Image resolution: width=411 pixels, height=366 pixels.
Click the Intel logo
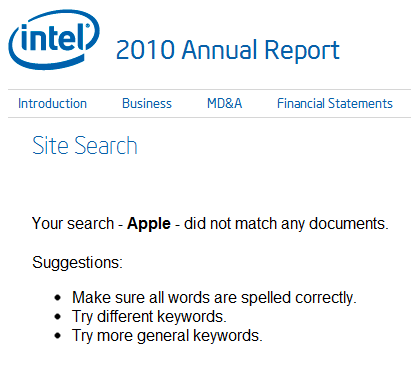[x=54, y=39]
